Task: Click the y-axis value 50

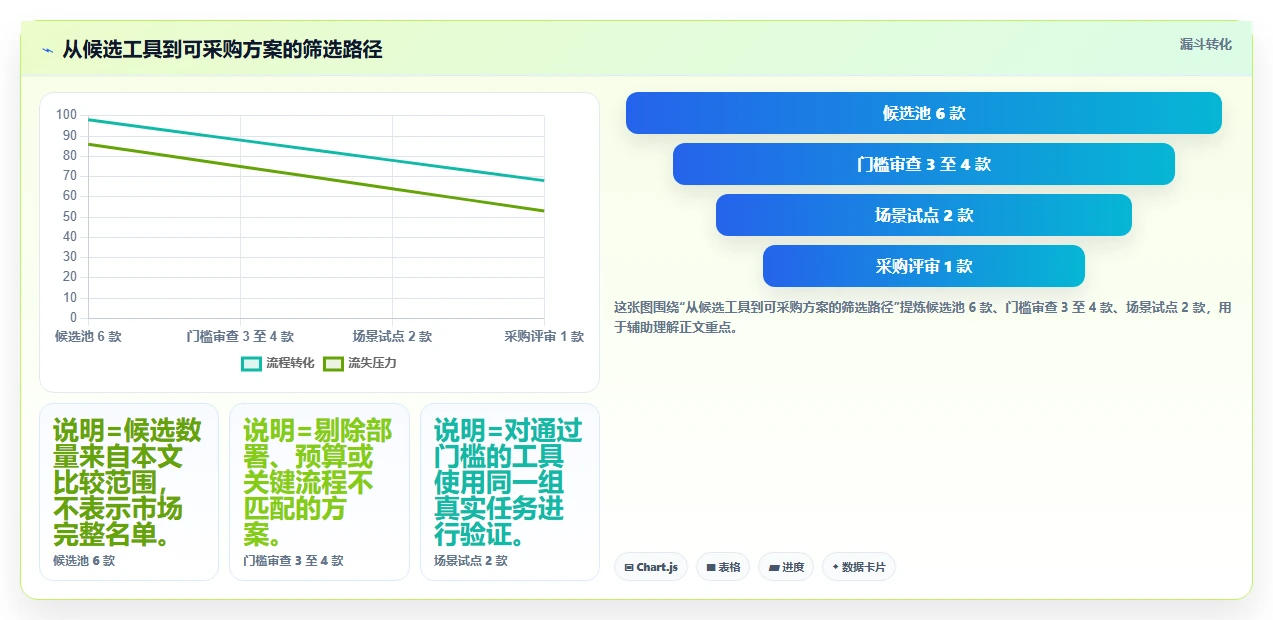Action: point(70,217)
